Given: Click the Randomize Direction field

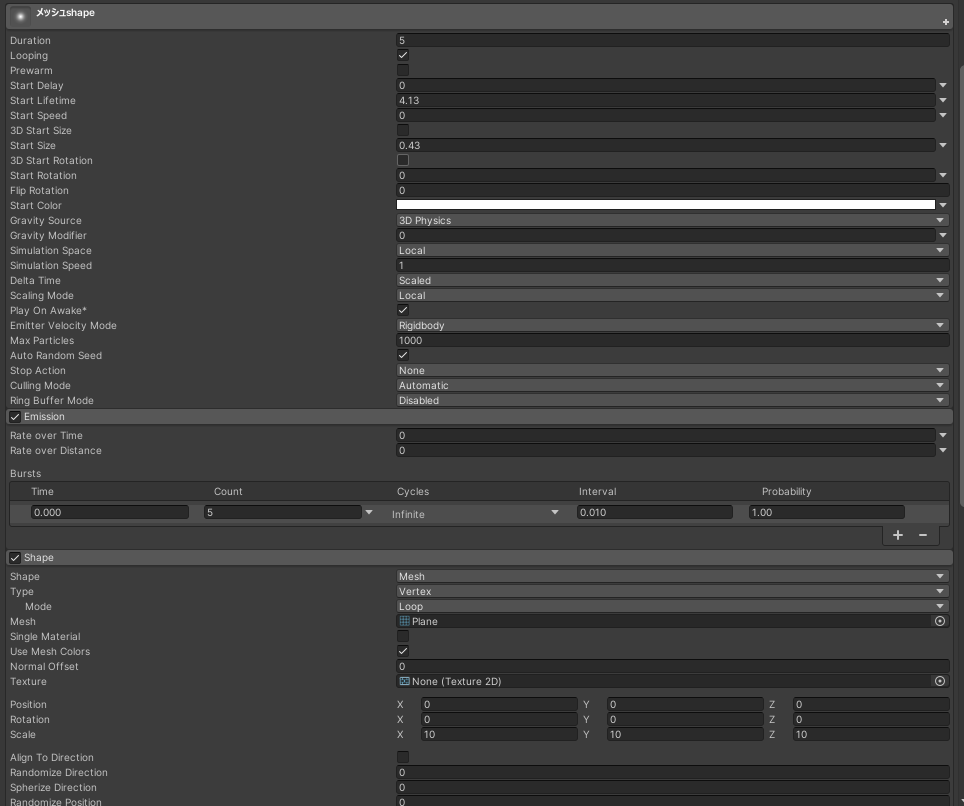Looking at the screenshot, I should click(x=673, y=772).
